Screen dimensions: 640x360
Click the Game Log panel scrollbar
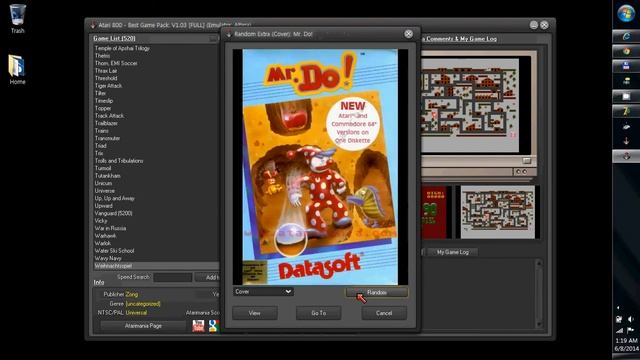pos(539,293)
